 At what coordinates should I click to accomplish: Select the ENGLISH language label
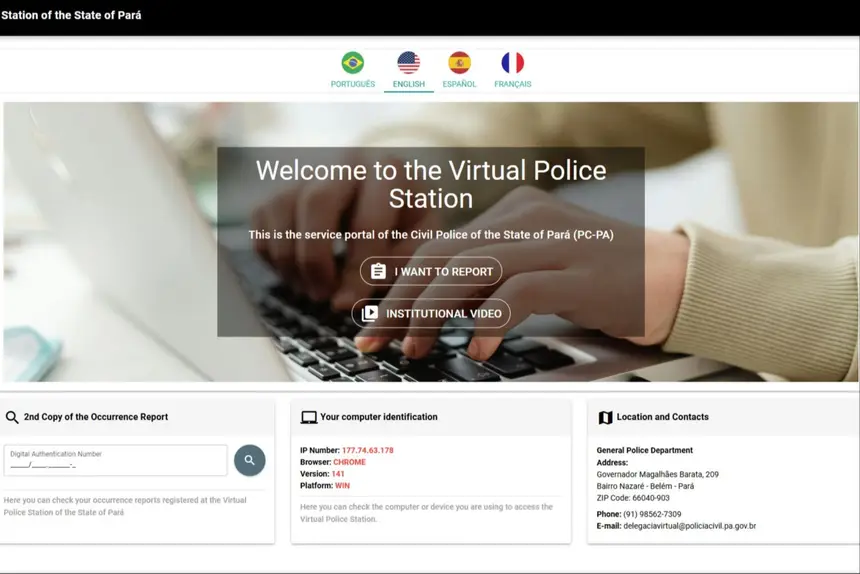[408, 84]
